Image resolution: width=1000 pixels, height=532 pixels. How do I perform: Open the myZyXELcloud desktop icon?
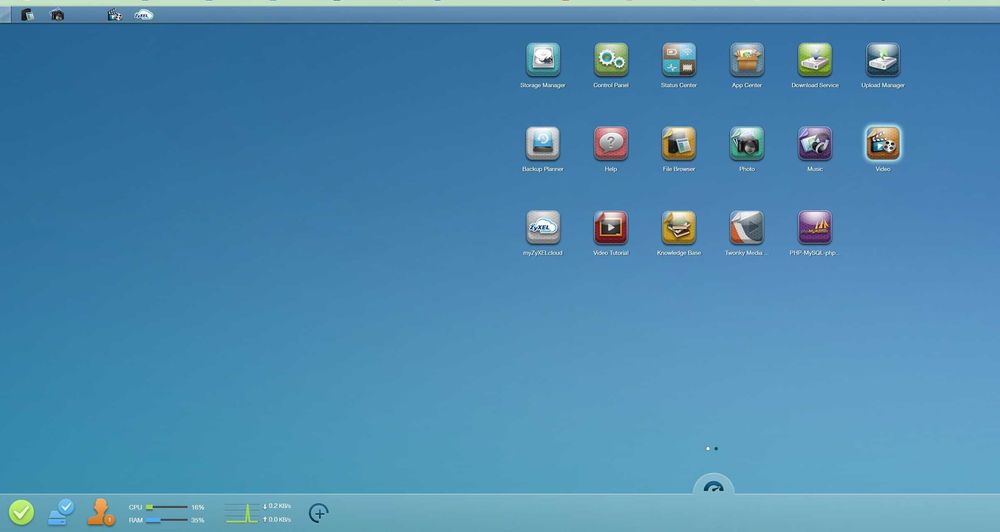tap(543, 227)
